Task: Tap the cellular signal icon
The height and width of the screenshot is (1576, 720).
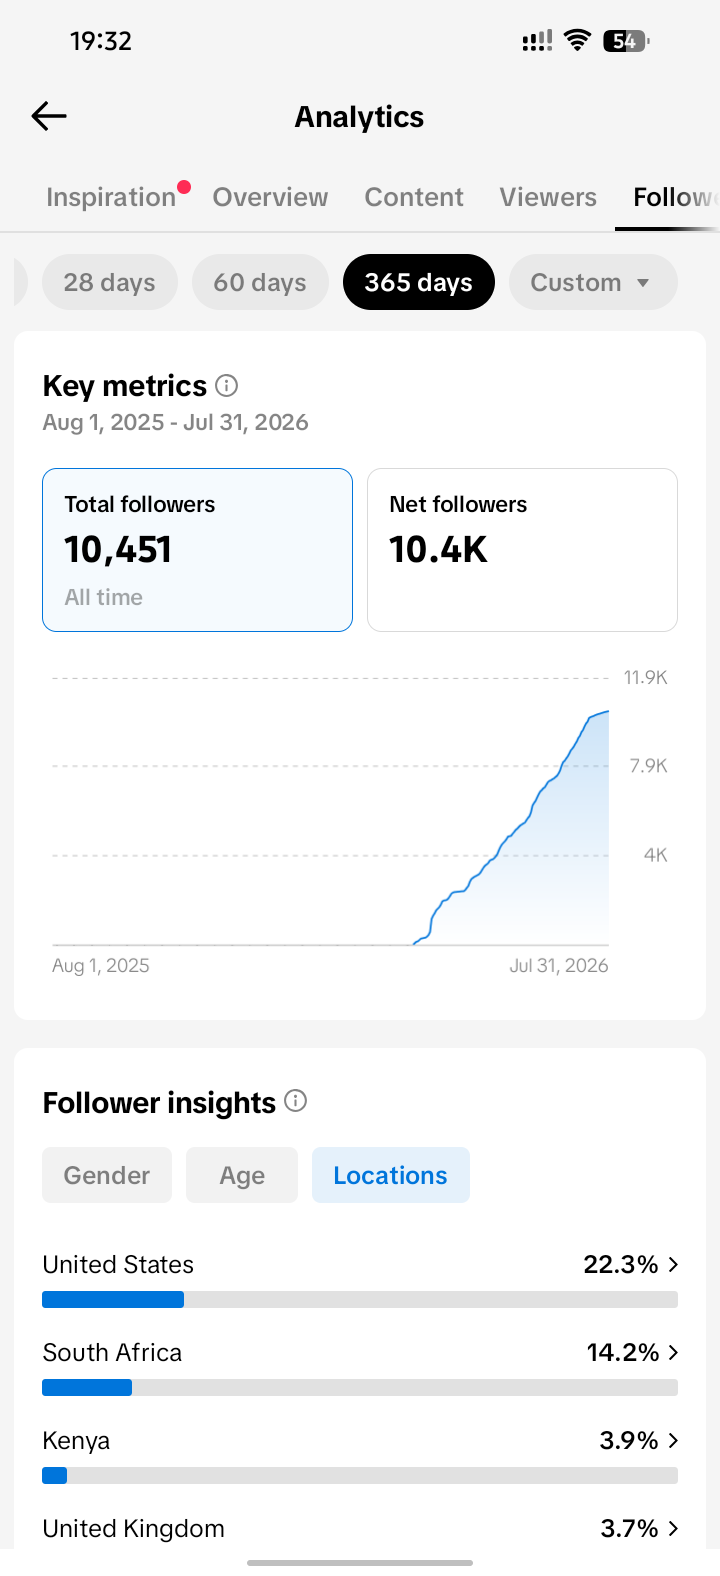Action: click(x=537, y=41)
